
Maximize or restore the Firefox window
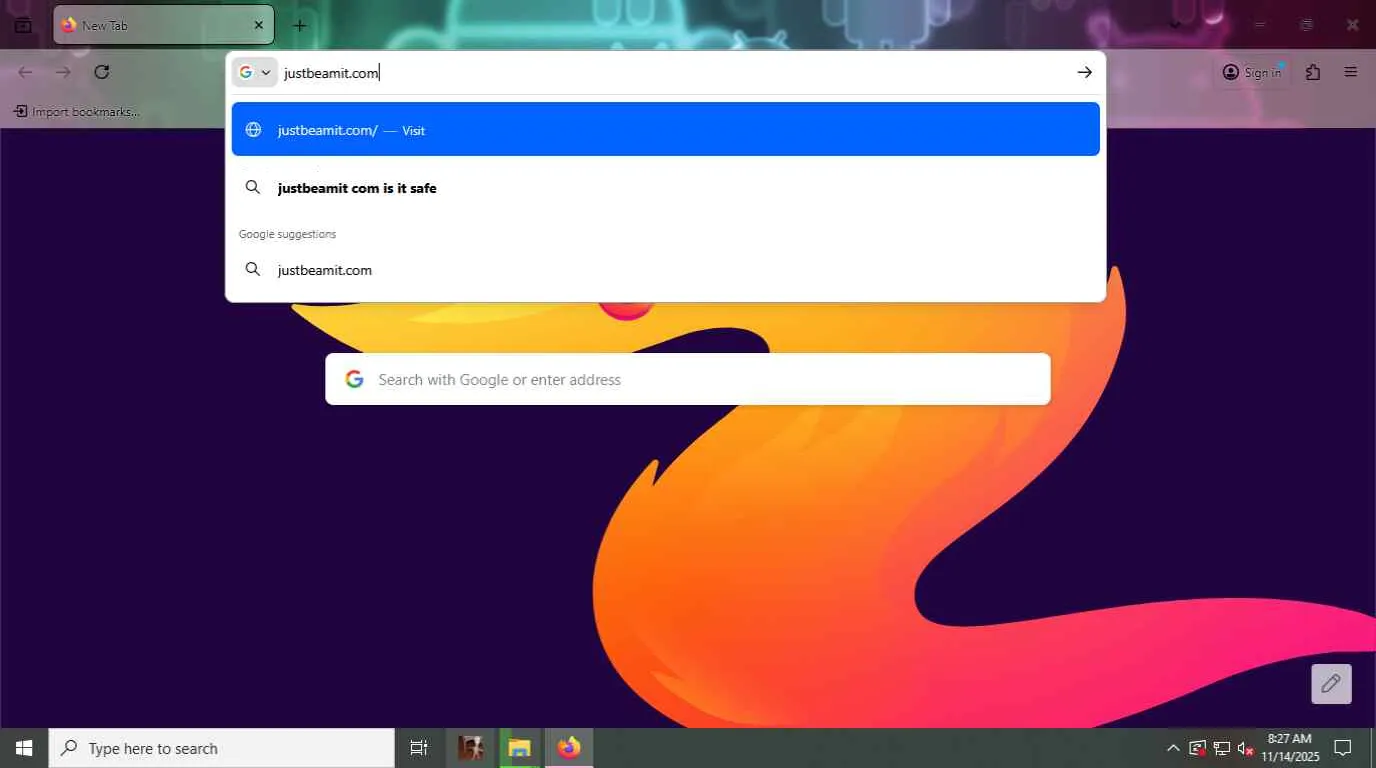[x=1306, y=25]
